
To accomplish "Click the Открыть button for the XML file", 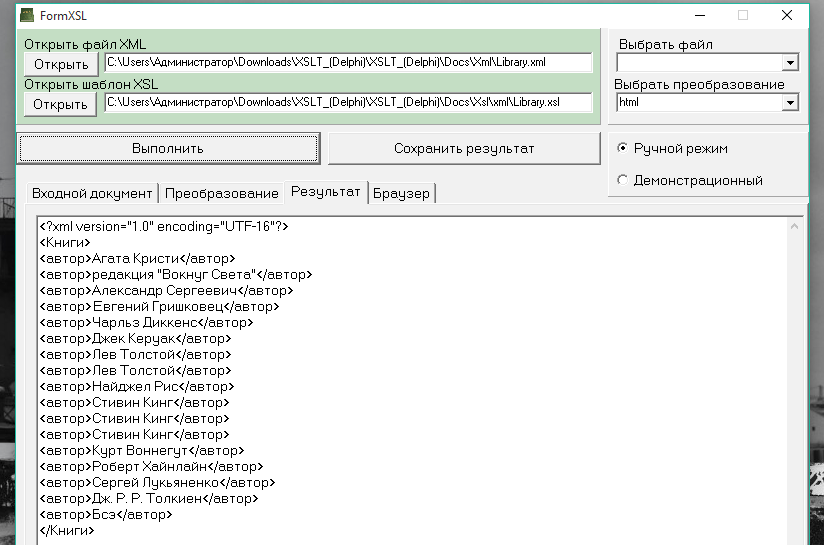I will tap(61, 64).
